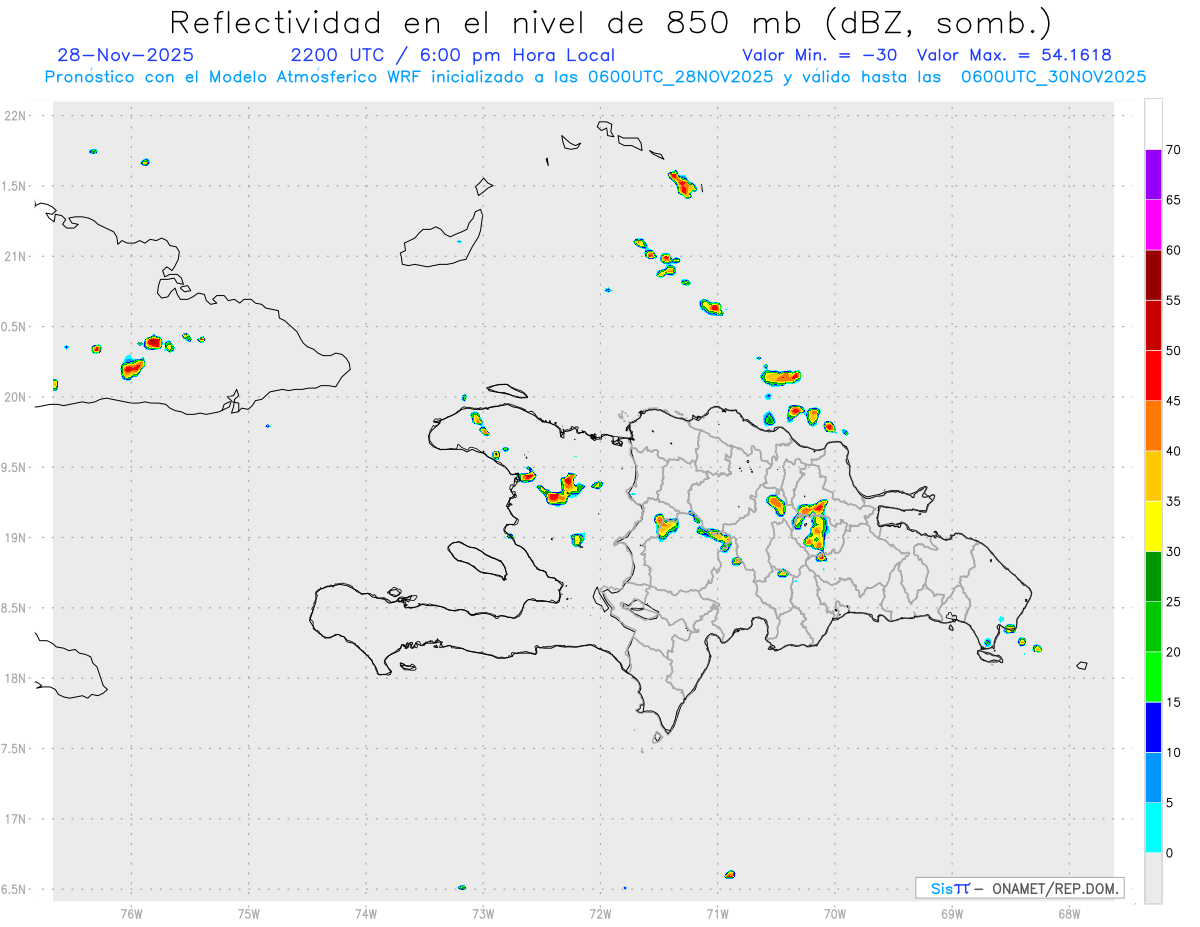This screenshot has height=927, width=1200.
Task: Click the colorbar tick label '35'
Action: (1173, 501)
